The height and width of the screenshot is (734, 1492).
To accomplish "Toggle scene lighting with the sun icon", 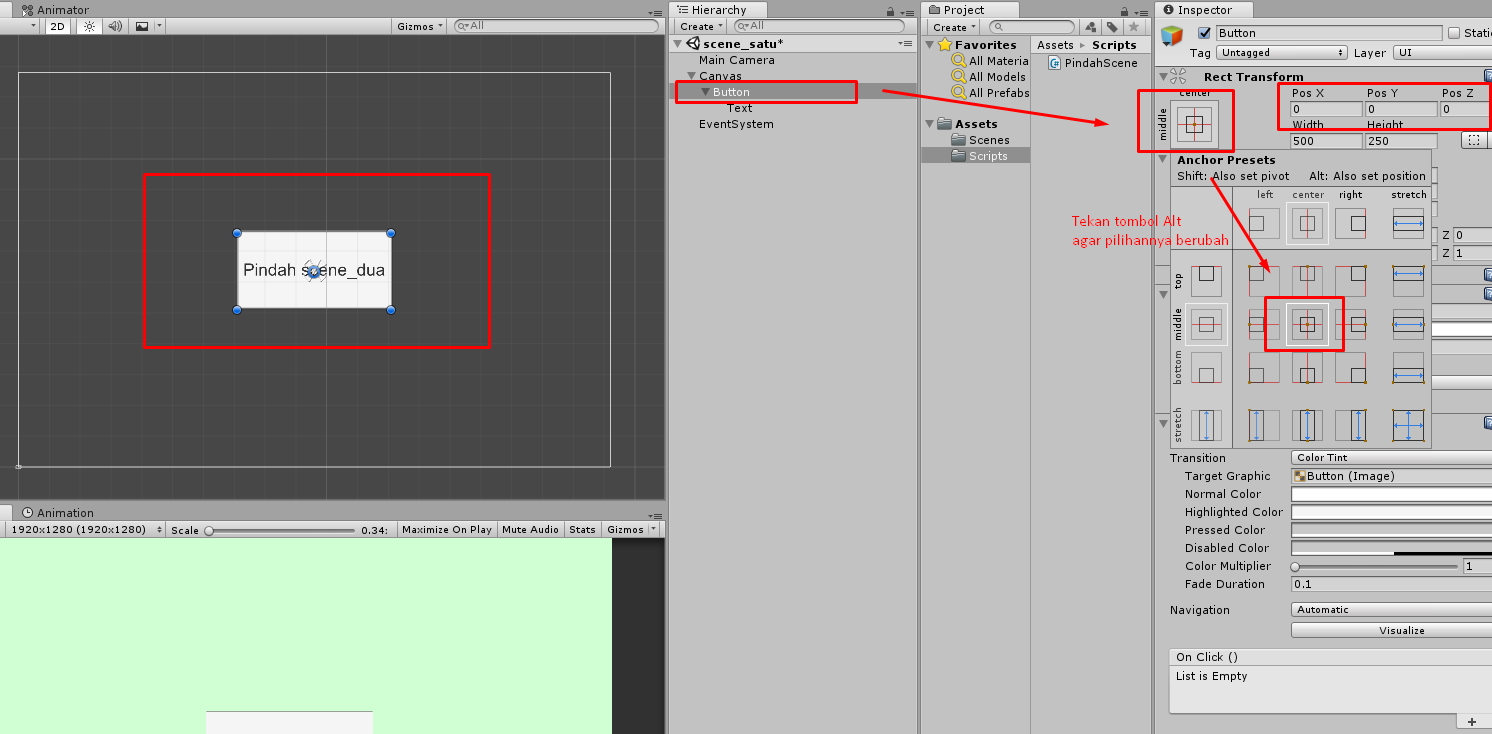I will pos(88,26).
